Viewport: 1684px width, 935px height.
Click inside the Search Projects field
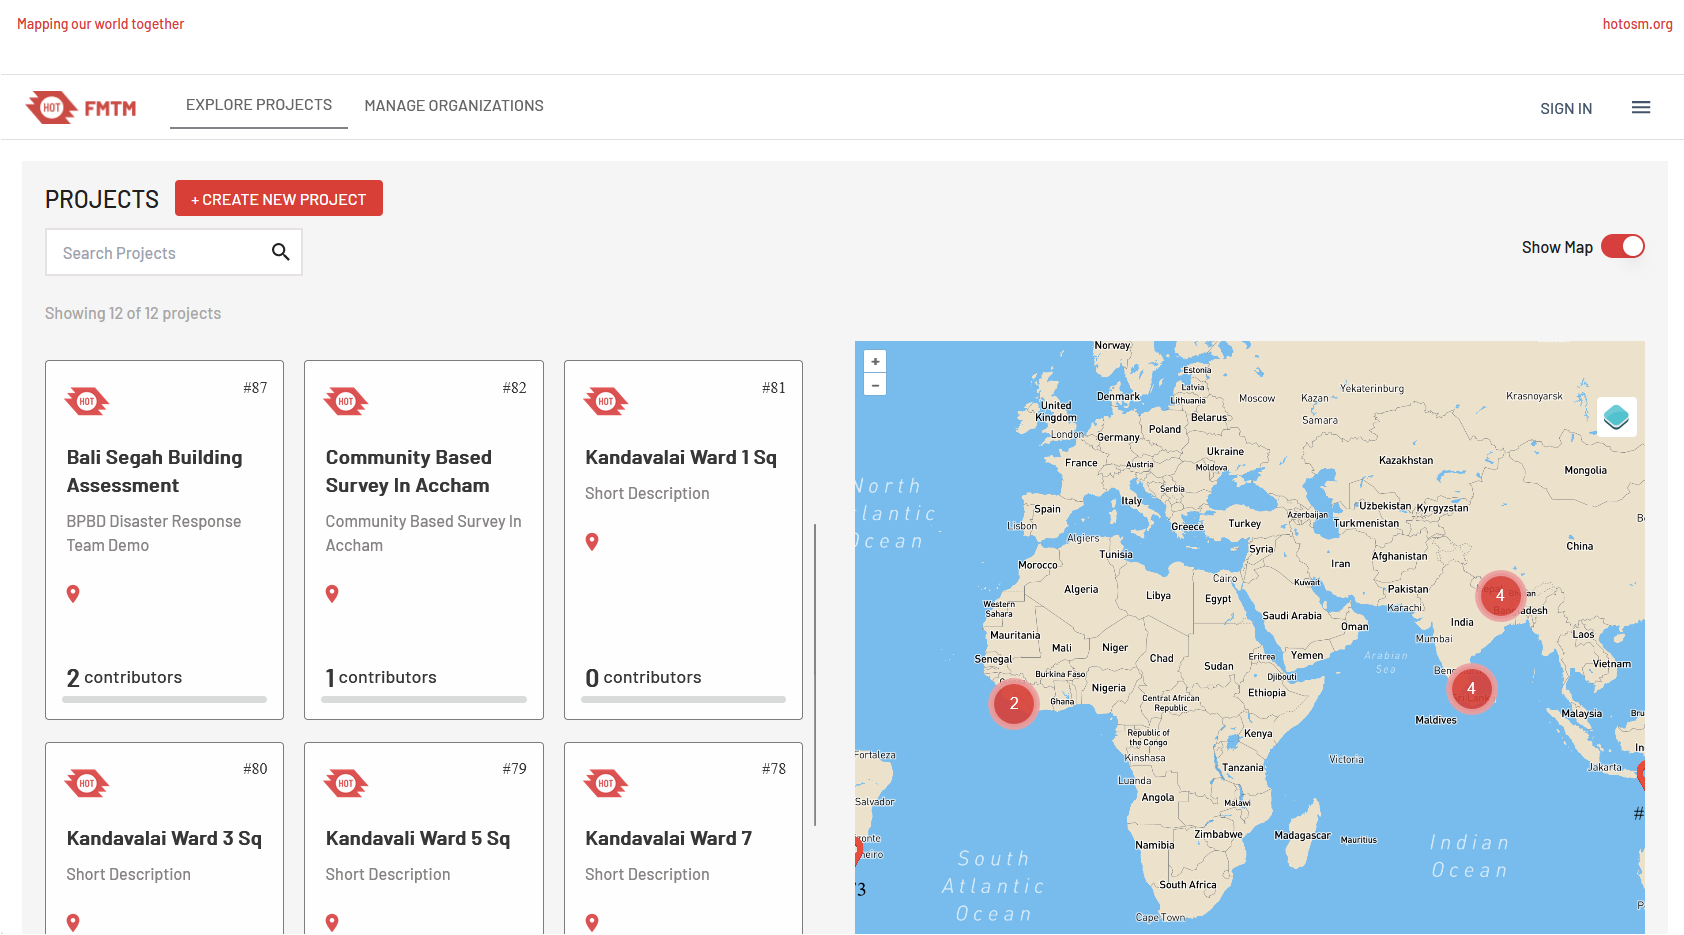pyautogui.click(x=150, y=252)
